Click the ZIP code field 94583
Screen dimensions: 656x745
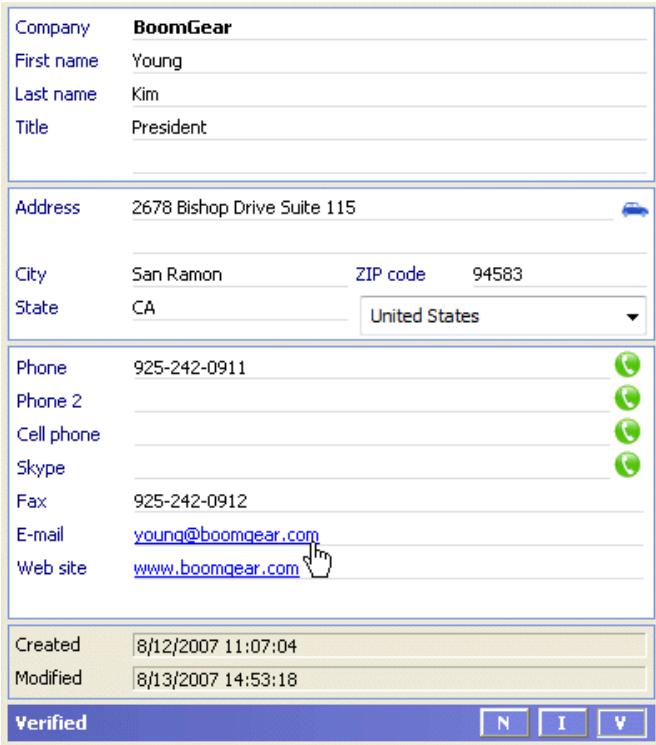(x=559, y=275)
